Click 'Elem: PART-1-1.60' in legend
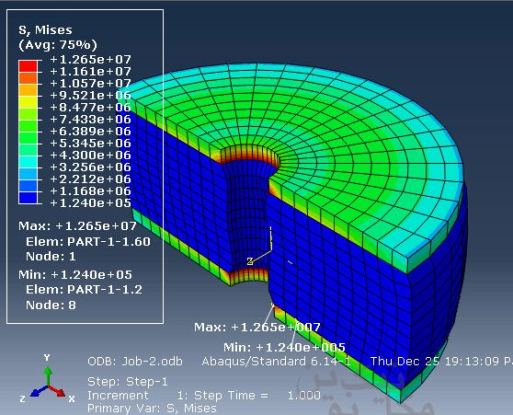 pyautogui.click(x=88, y=242)
